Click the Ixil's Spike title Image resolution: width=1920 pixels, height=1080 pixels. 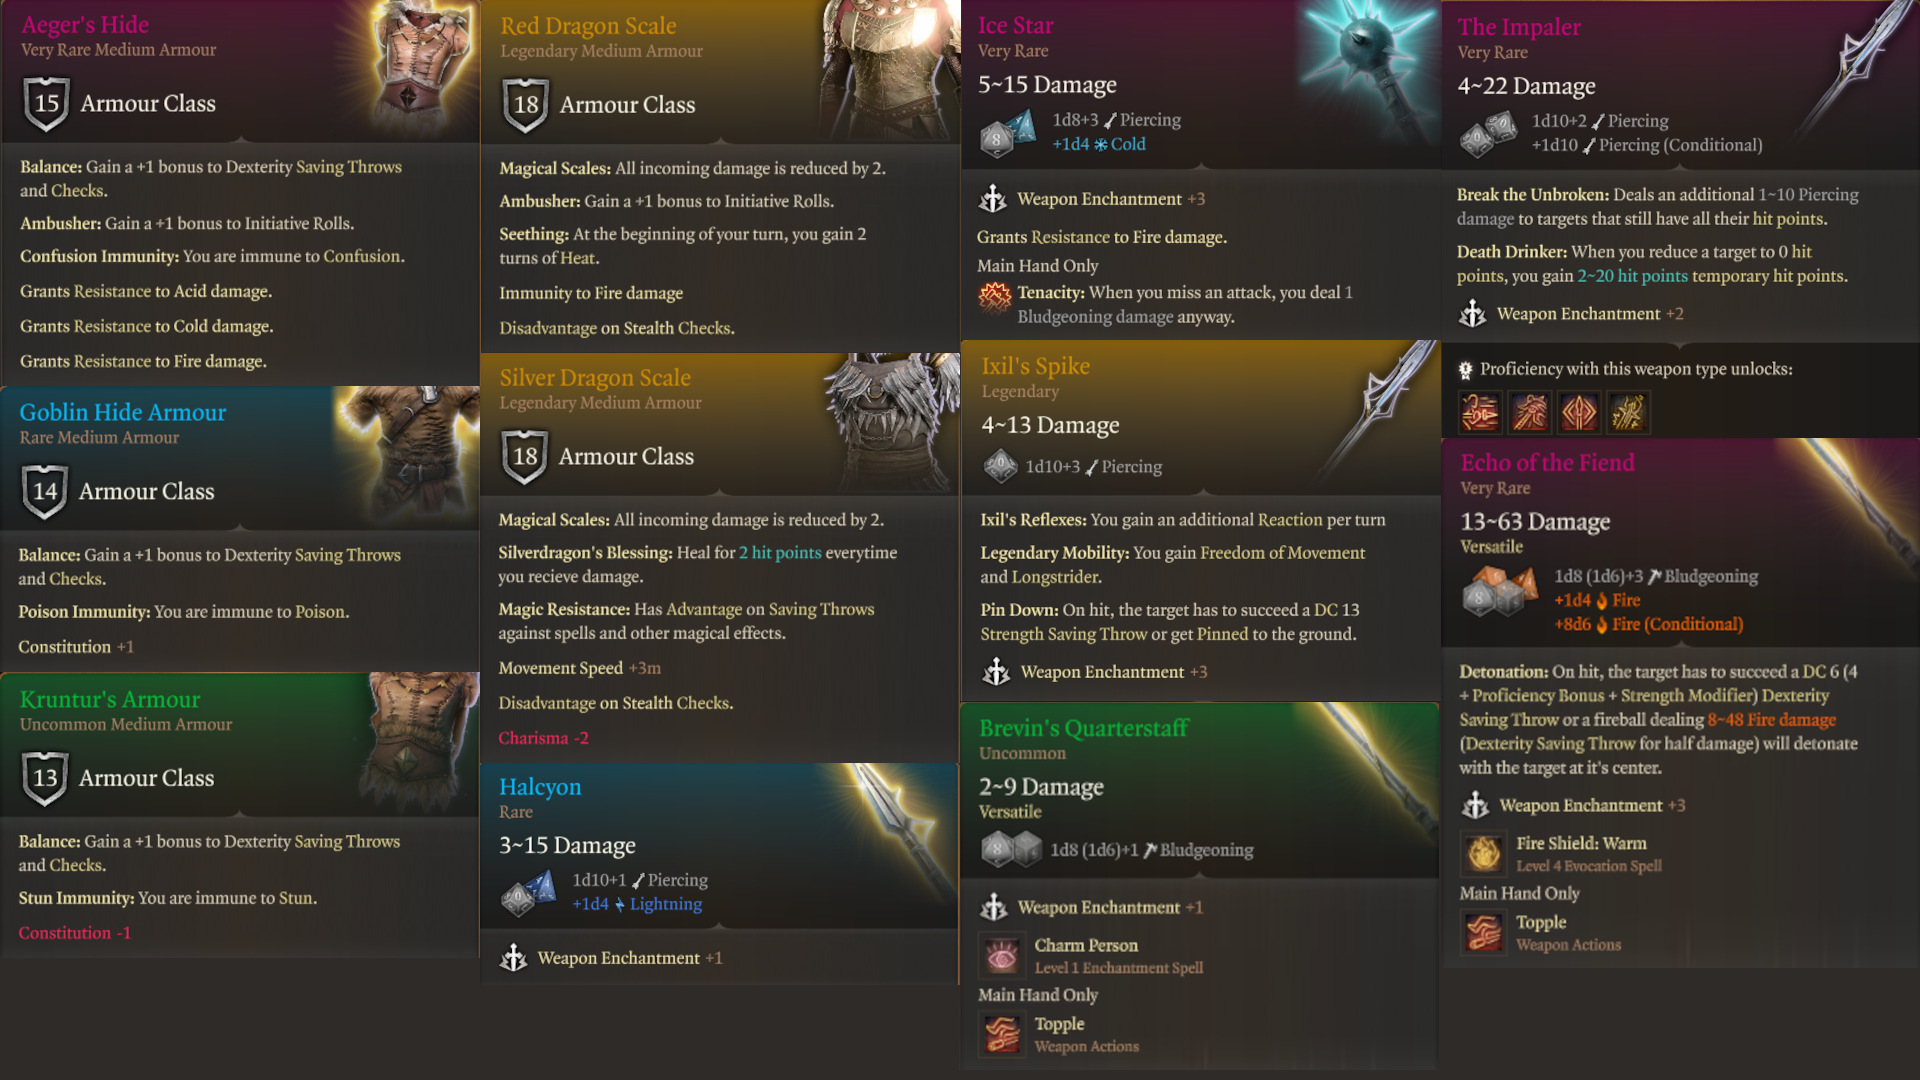point(1035,367)
